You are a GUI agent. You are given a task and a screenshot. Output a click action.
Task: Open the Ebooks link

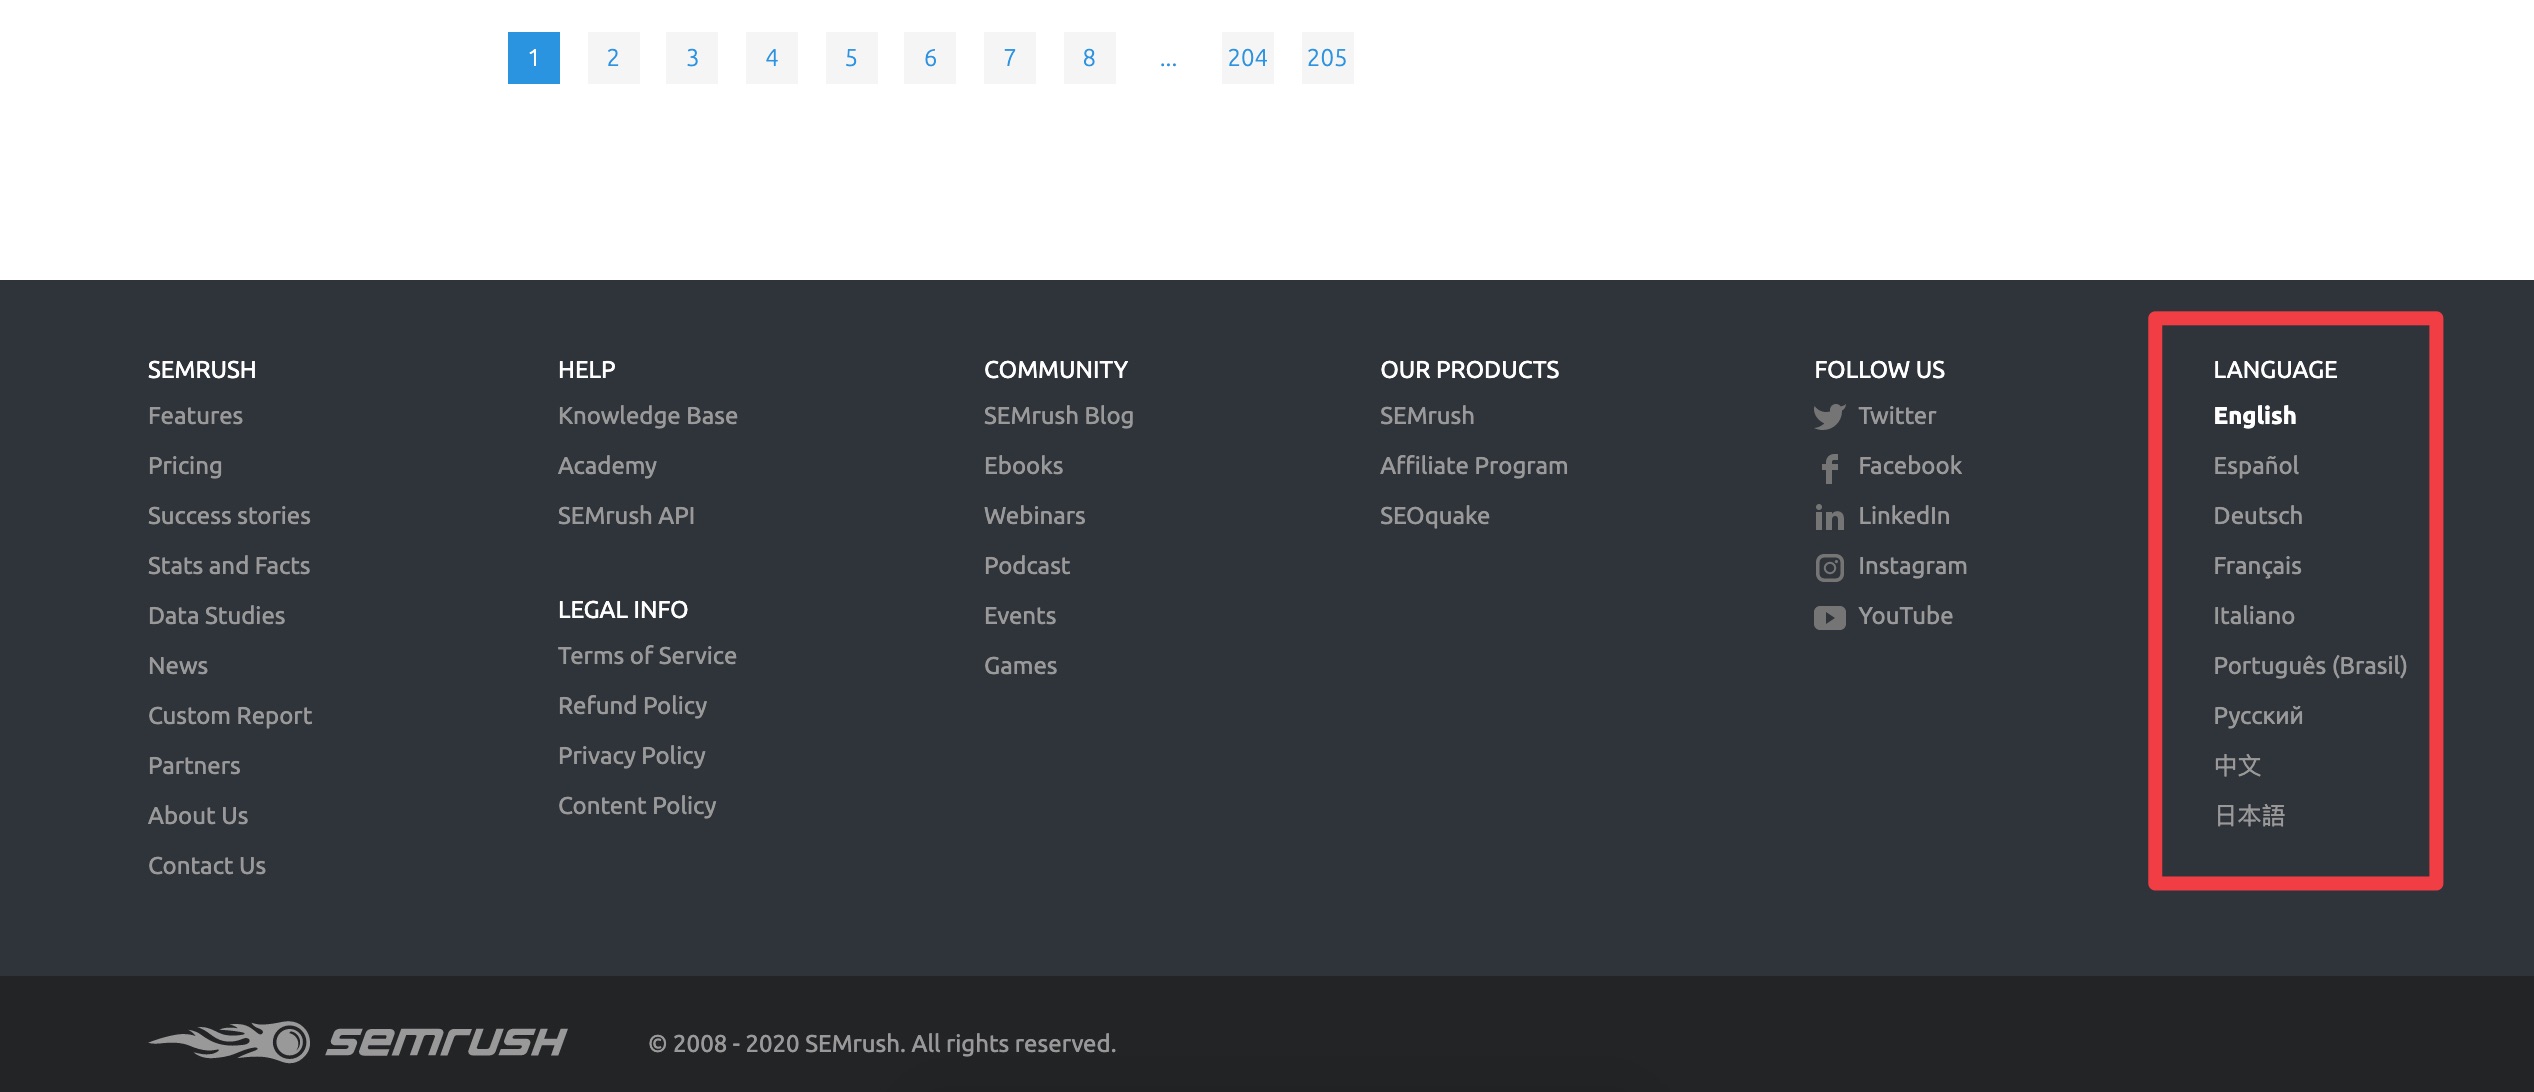click(x=1023, y=466)
